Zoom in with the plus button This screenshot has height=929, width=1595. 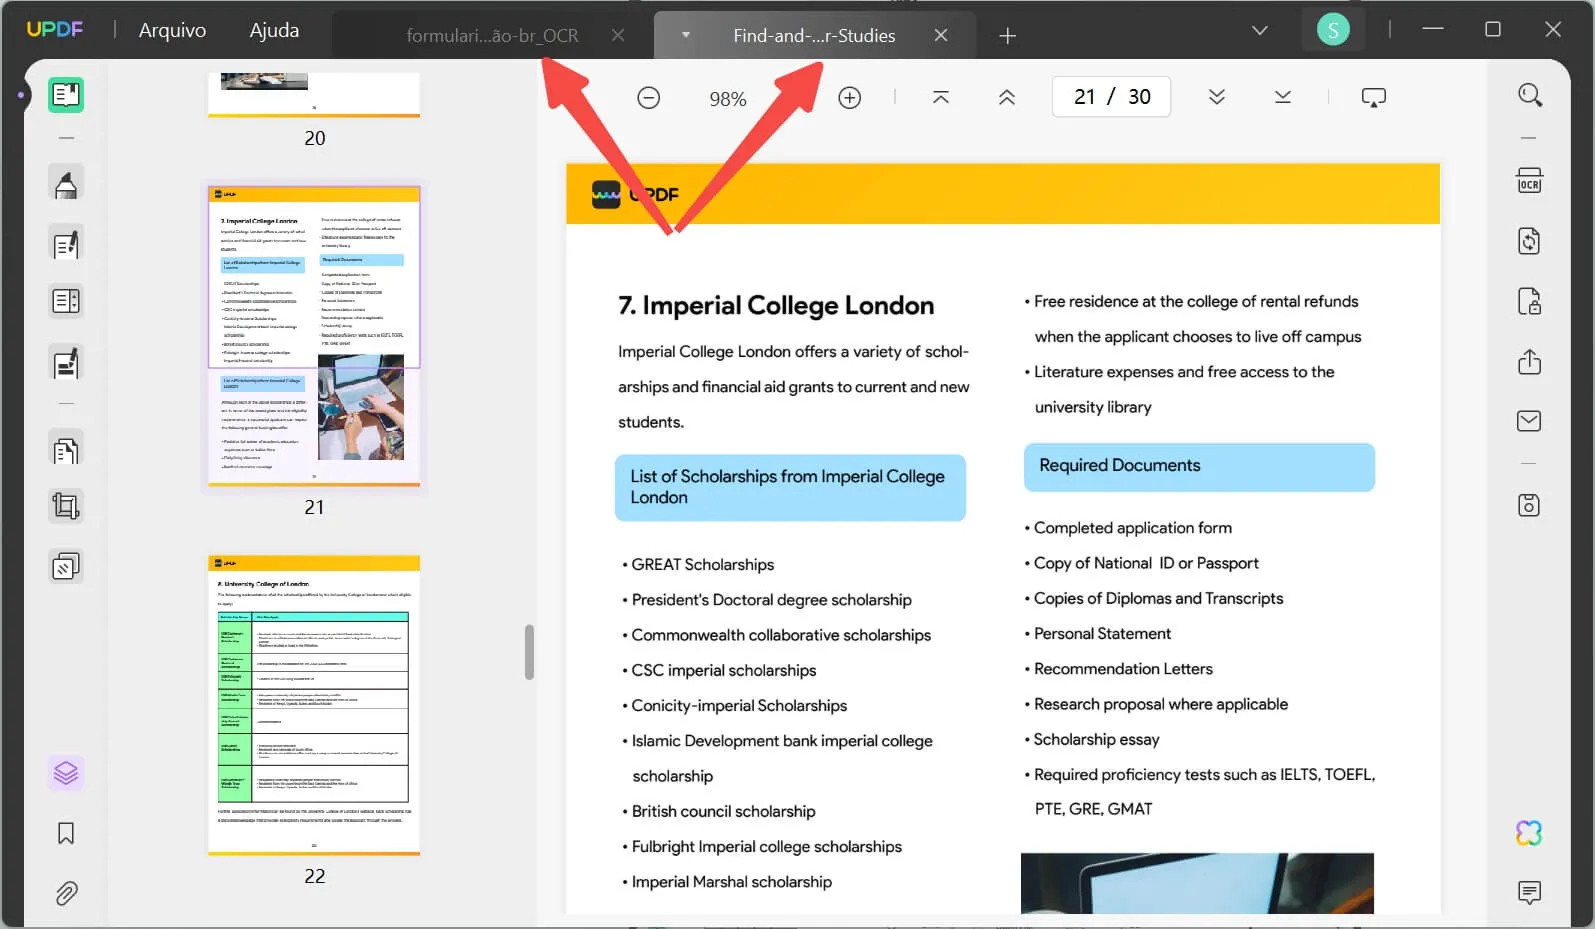click(x=850, y=98)
